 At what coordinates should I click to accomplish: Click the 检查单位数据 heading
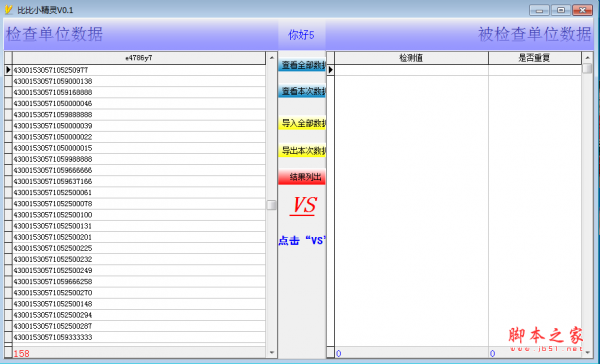tap(54, 34)
